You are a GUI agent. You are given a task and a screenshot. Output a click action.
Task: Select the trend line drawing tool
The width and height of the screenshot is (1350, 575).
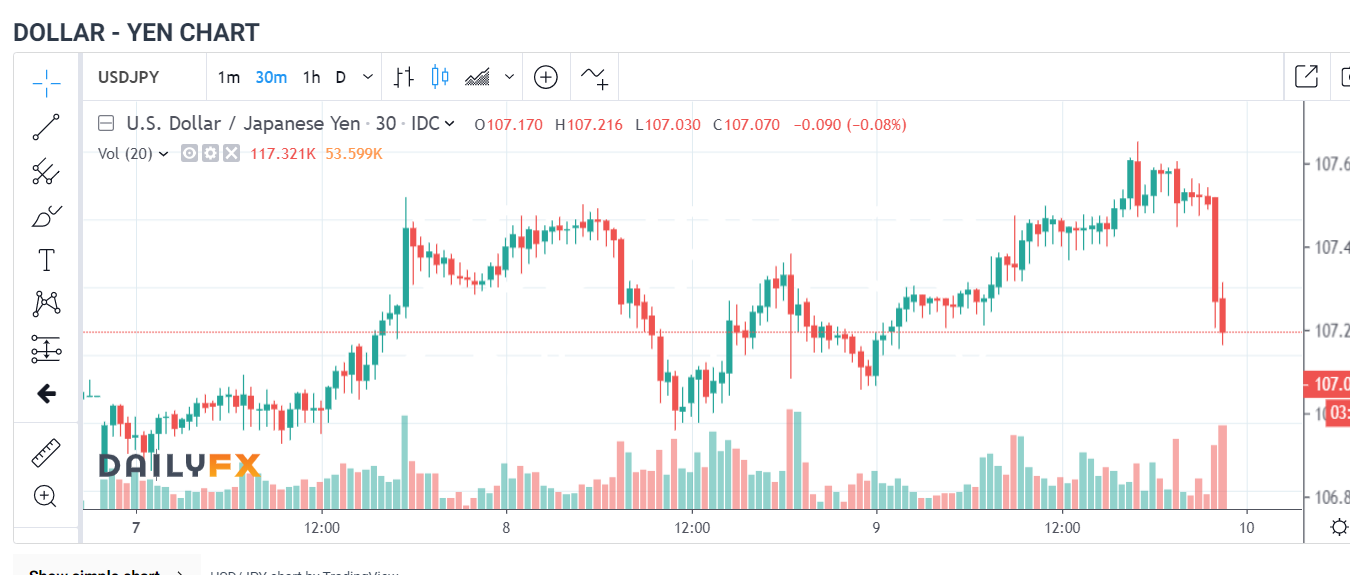[x=46, y=127]
